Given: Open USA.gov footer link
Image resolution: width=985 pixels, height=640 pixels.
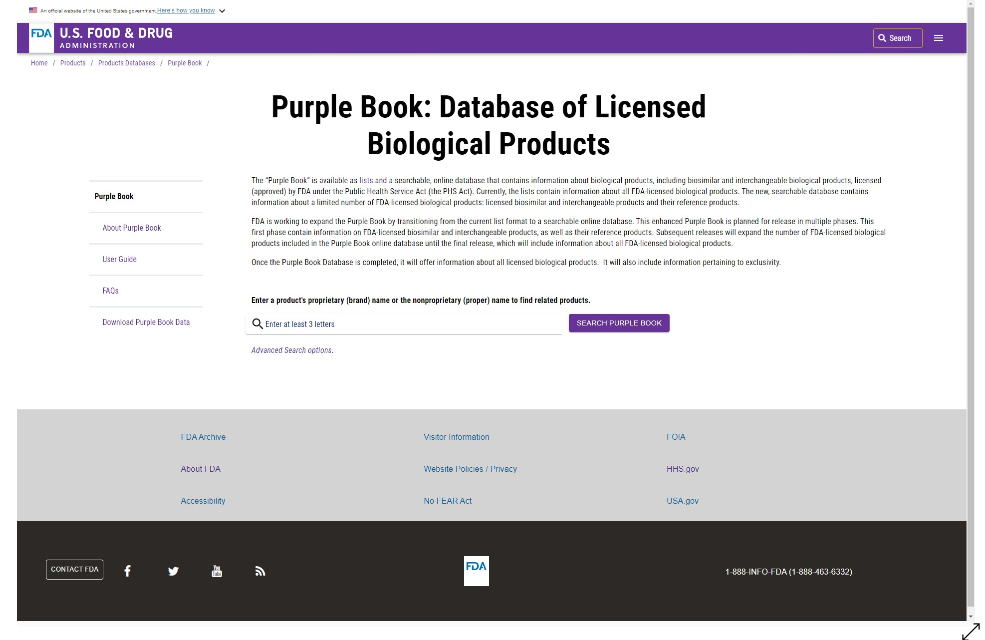Looking at the screenshot, I should 682,501.
